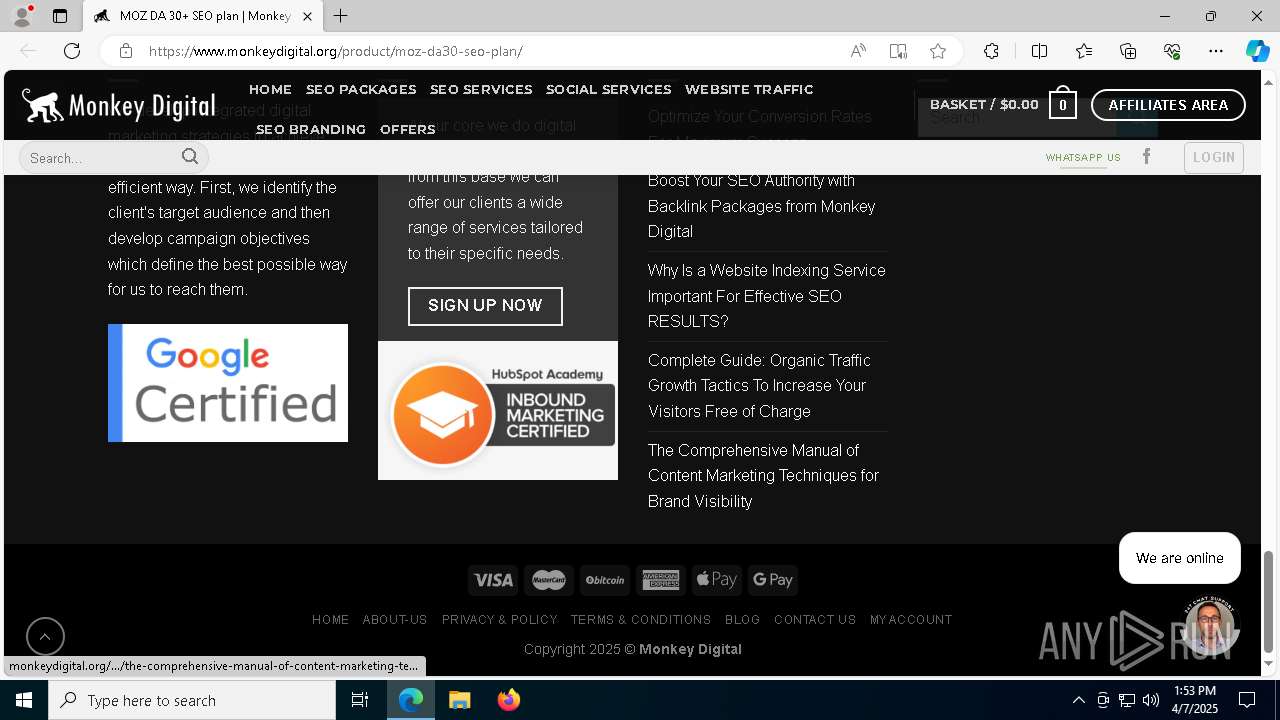Show hidden system tray icons
Image resolution: width=1280 pixels, height=720 pixels.
[x=1078, y=700]
